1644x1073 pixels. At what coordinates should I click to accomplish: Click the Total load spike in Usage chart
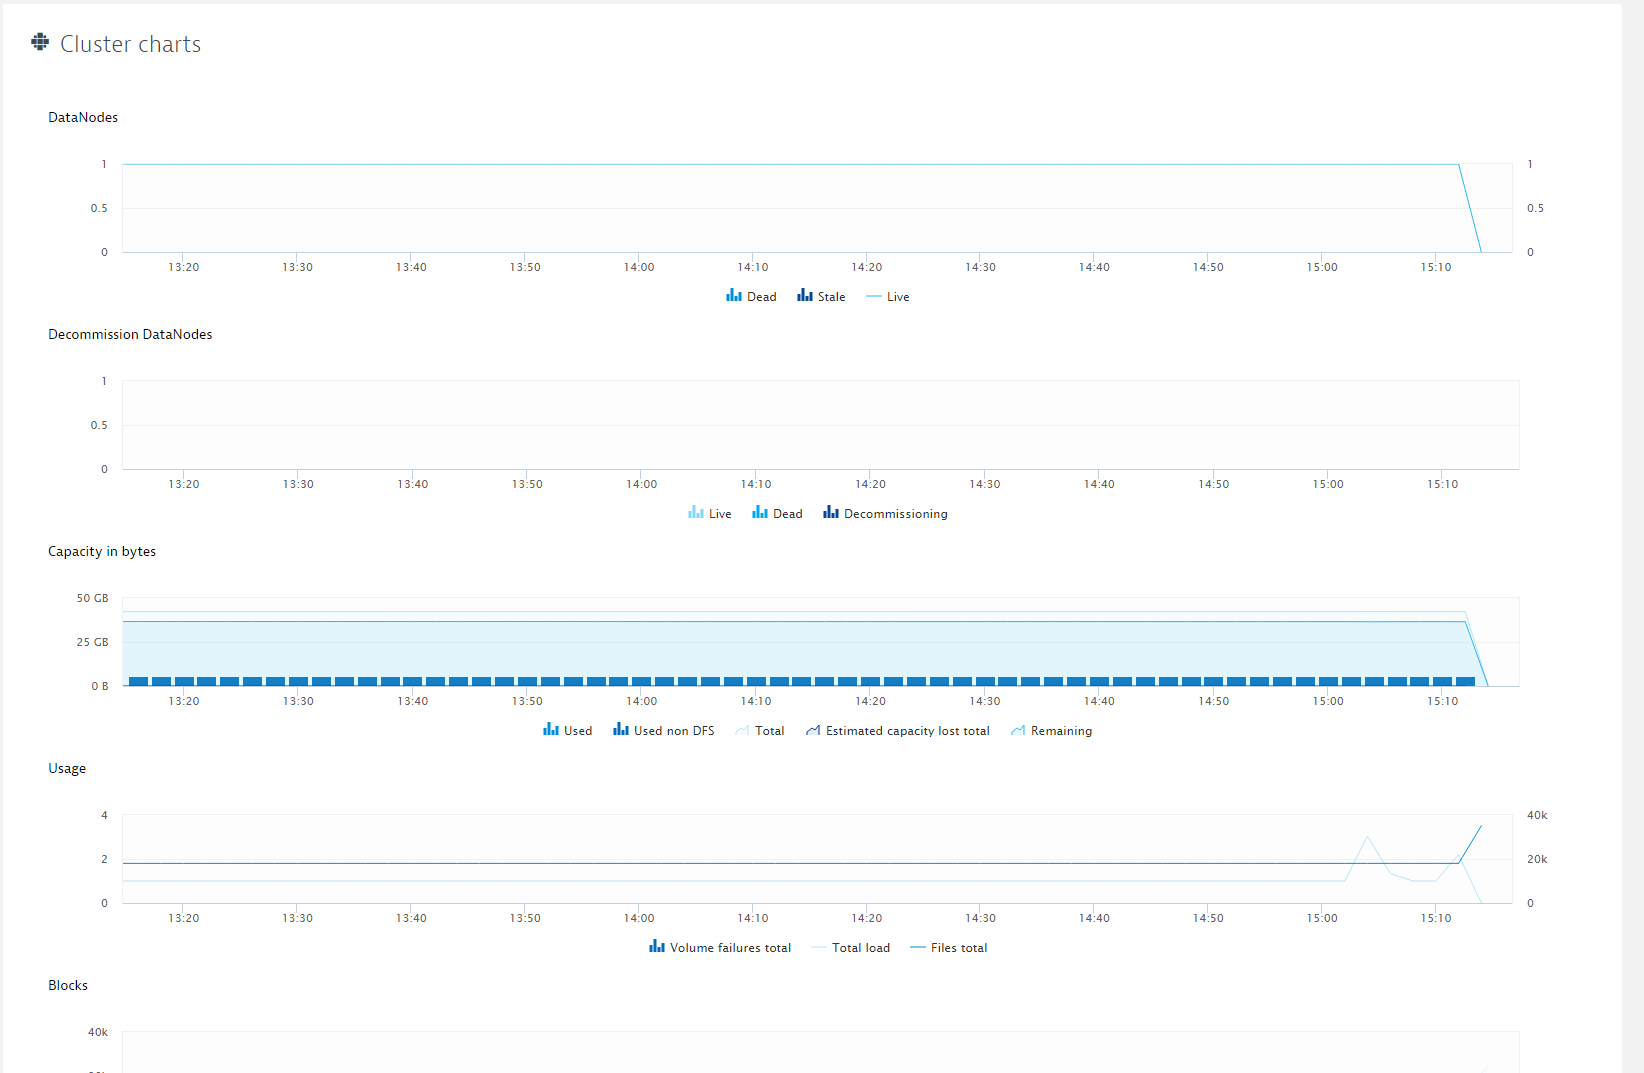click(x=1368, y=838)
